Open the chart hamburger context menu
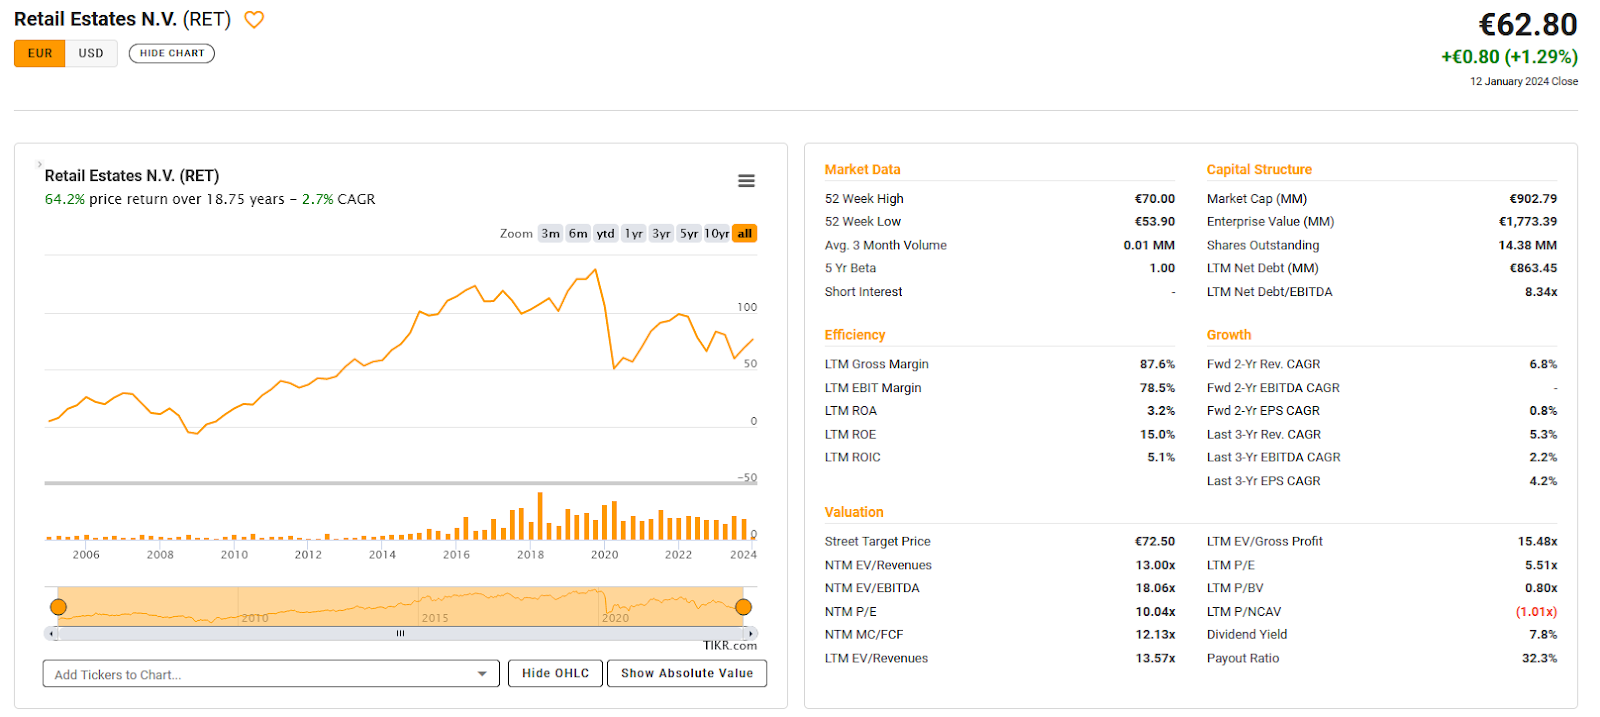Screen dimensions: 1600x717 pyautogui.click(x=746, y=181)
